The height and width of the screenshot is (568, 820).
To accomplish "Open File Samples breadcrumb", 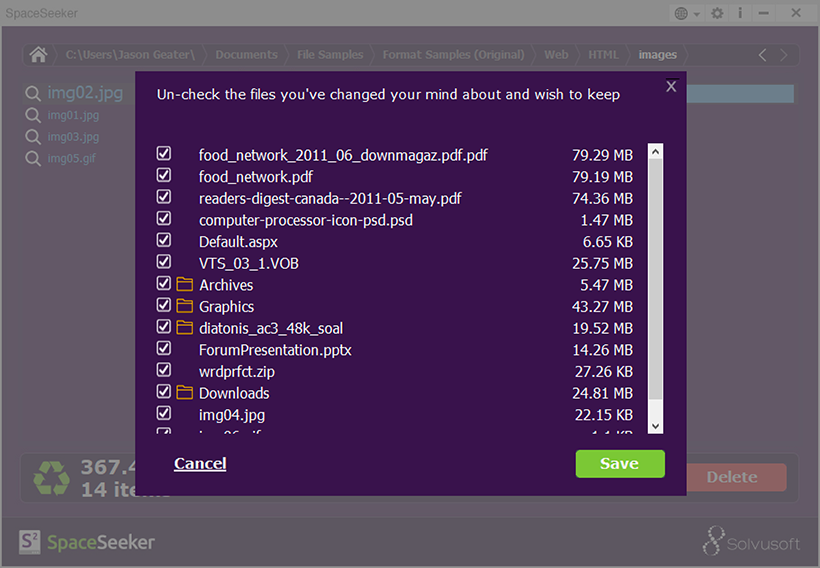I will [x=330, y=54].
